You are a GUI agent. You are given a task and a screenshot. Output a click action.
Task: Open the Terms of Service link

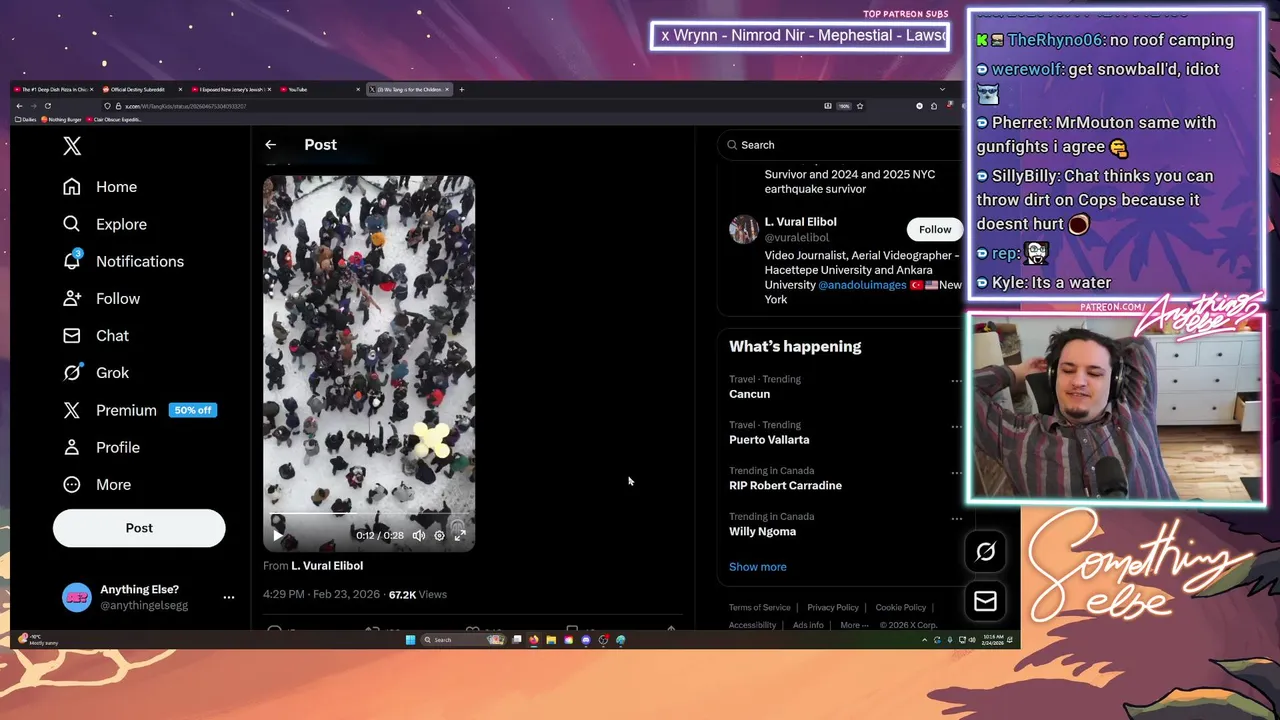click(759, 608)
